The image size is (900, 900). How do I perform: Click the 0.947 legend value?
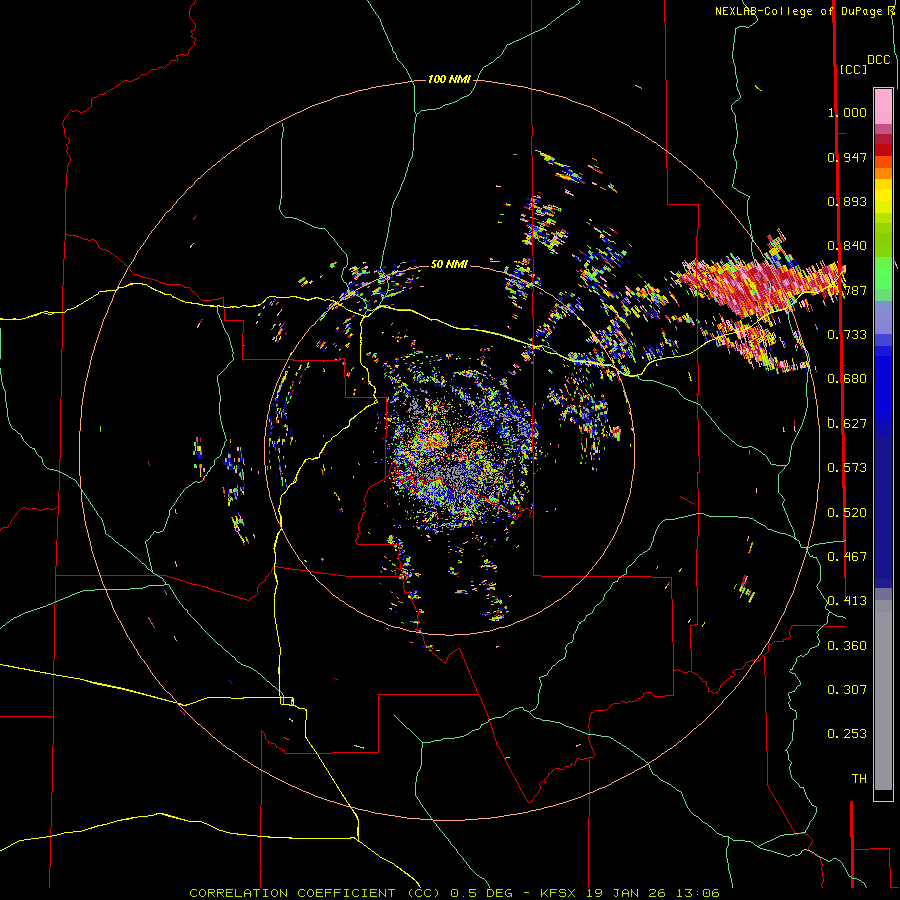point(847,157)
